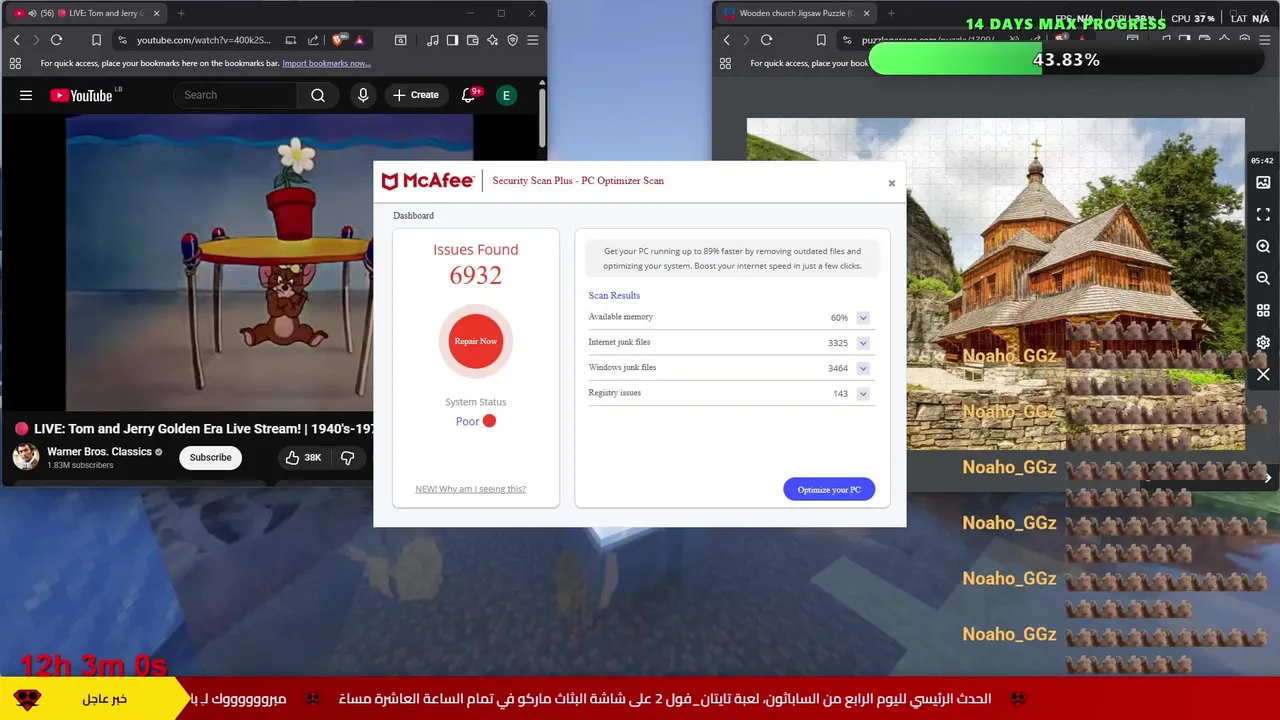Viewport: 1280px width, 720px height.
Task: Open the music playlist icon in YouTube window toolbar
Action: point(432,40)
